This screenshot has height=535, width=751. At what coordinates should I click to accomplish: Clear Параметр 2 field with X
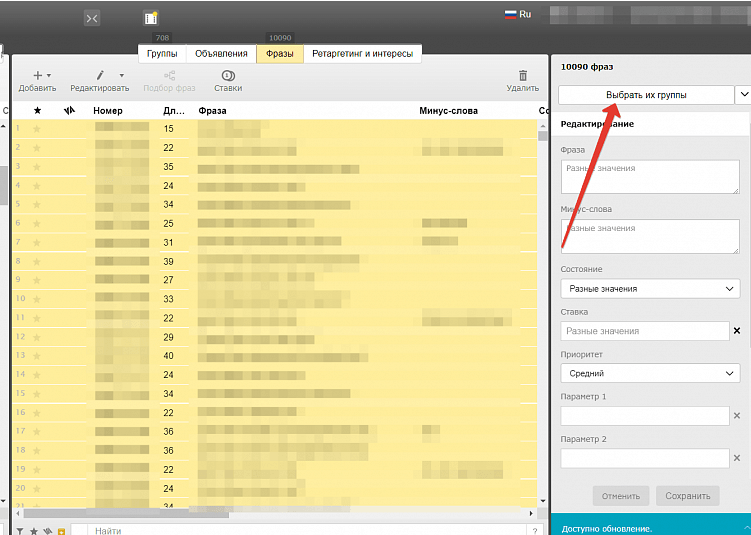coord(737,458)
